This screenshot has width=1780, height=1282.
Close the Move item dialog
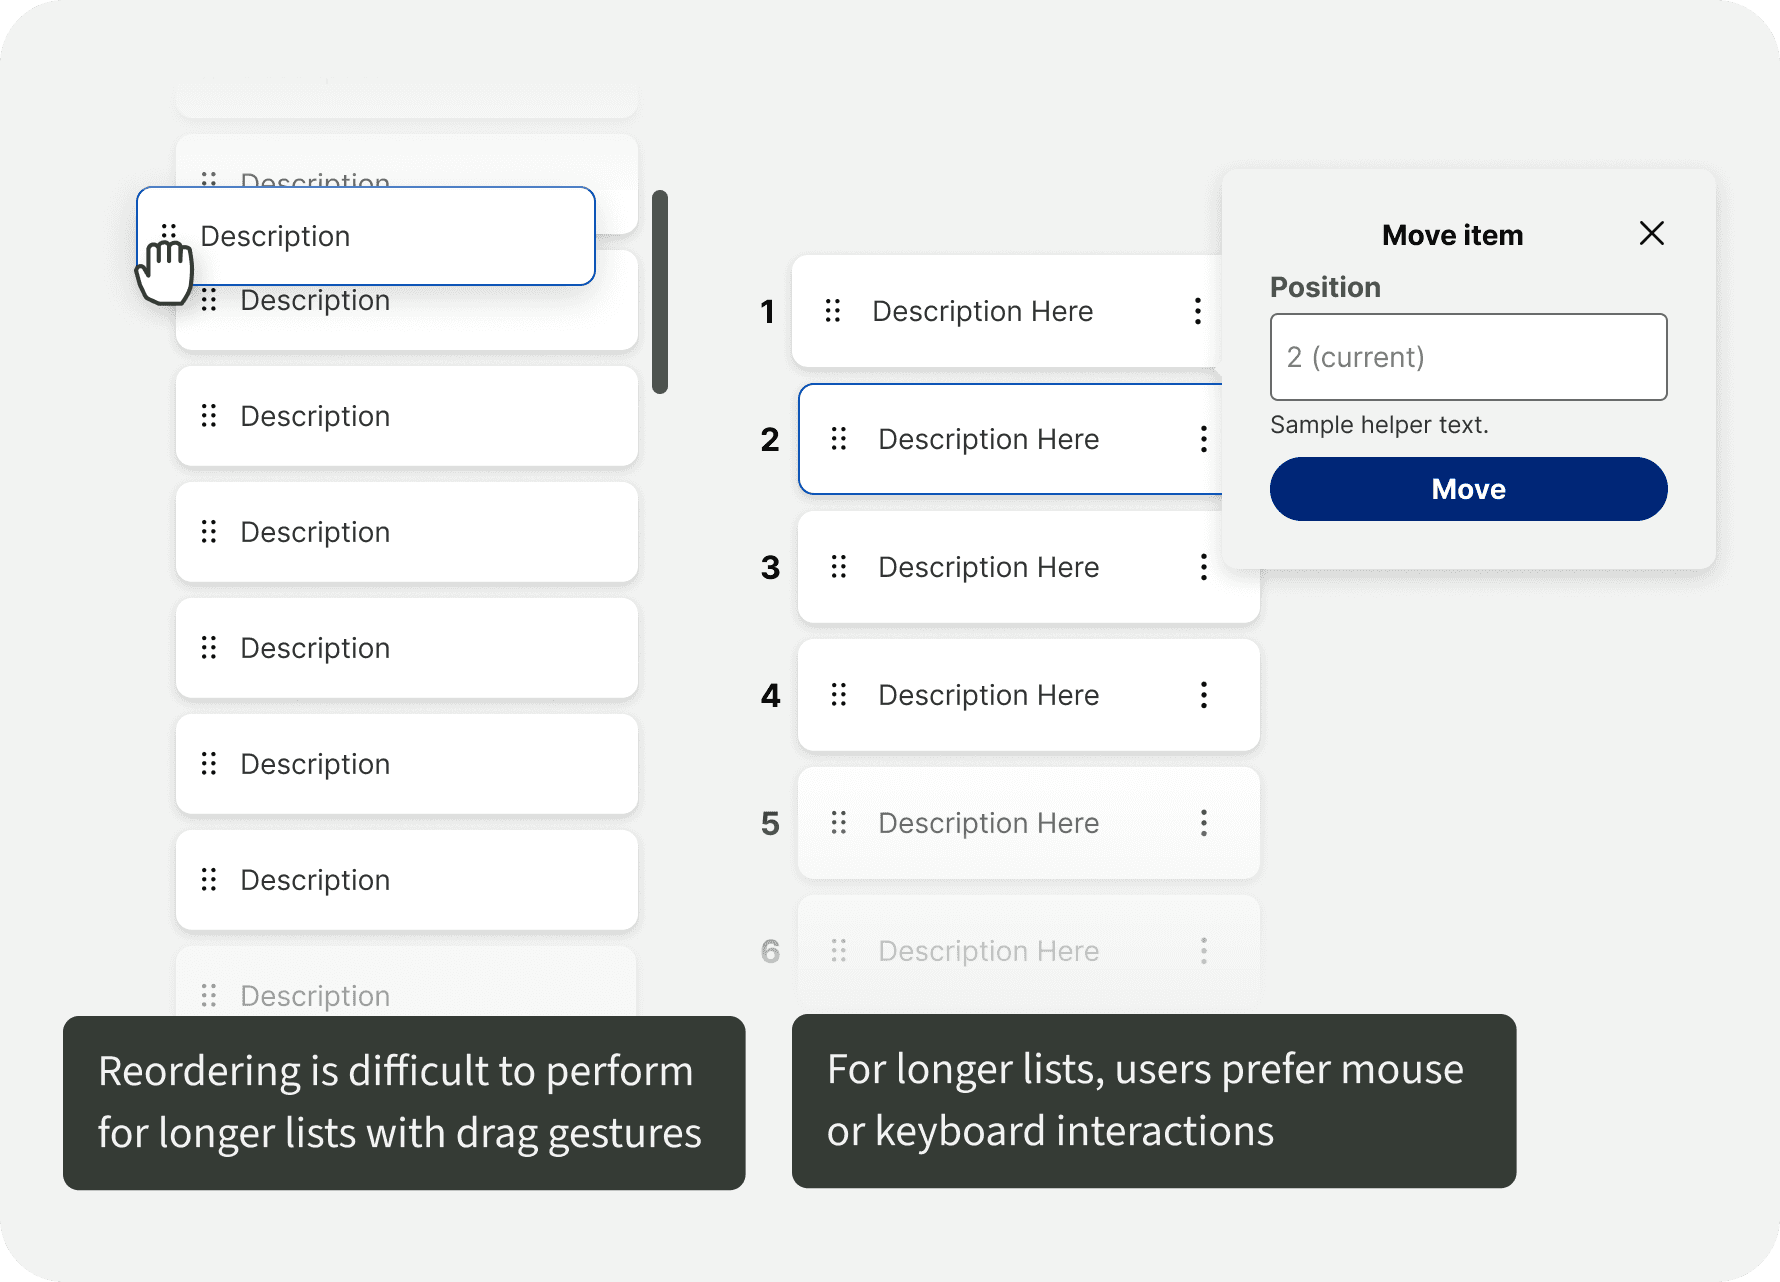1651,234
